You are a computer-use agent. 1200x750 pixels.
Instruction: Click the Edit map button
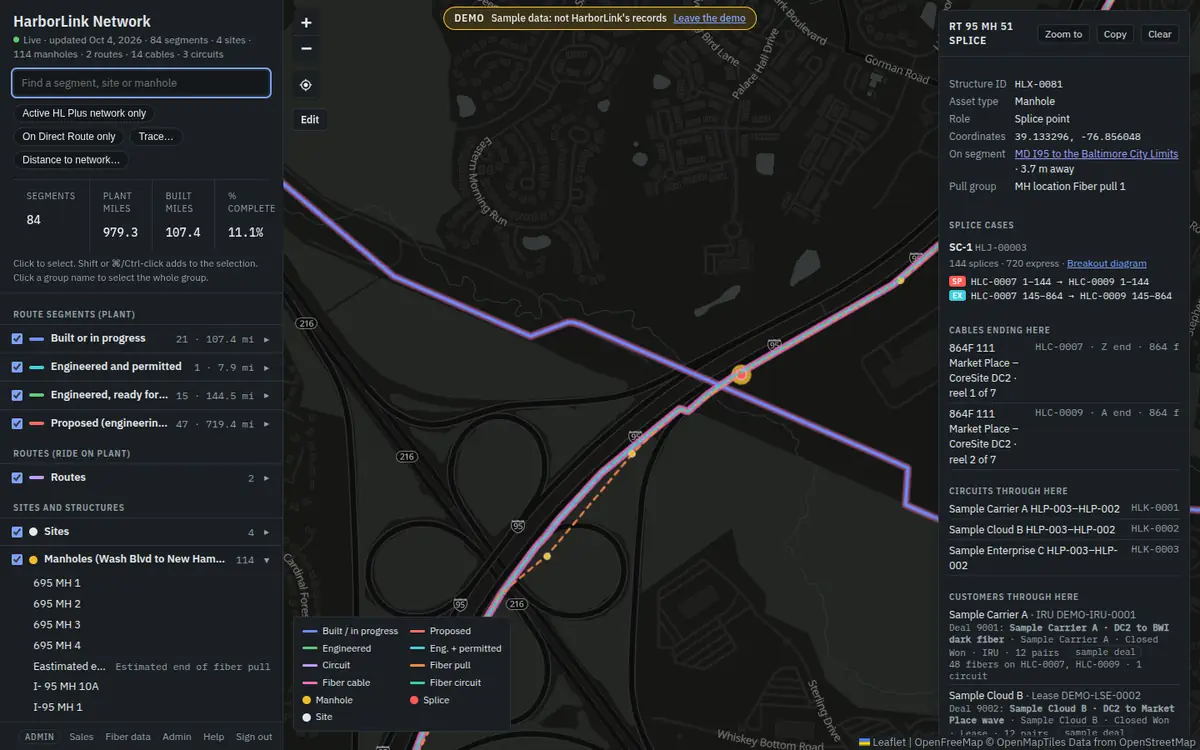tap(310, 119)
